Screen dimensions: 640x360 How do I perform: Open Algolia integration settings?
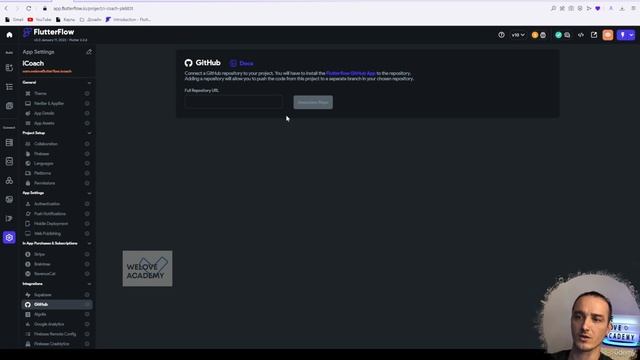(57, 314)
